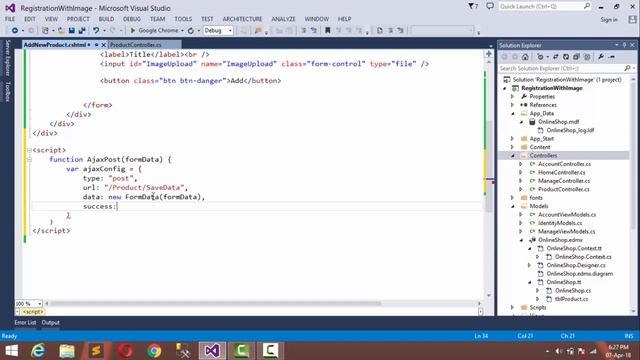Image resolution: width=640 pixels, height=360 pixels.
Task: Click the Navigate Backward toolbar icon
Action: pyautogui.click(x=15, y=31)
